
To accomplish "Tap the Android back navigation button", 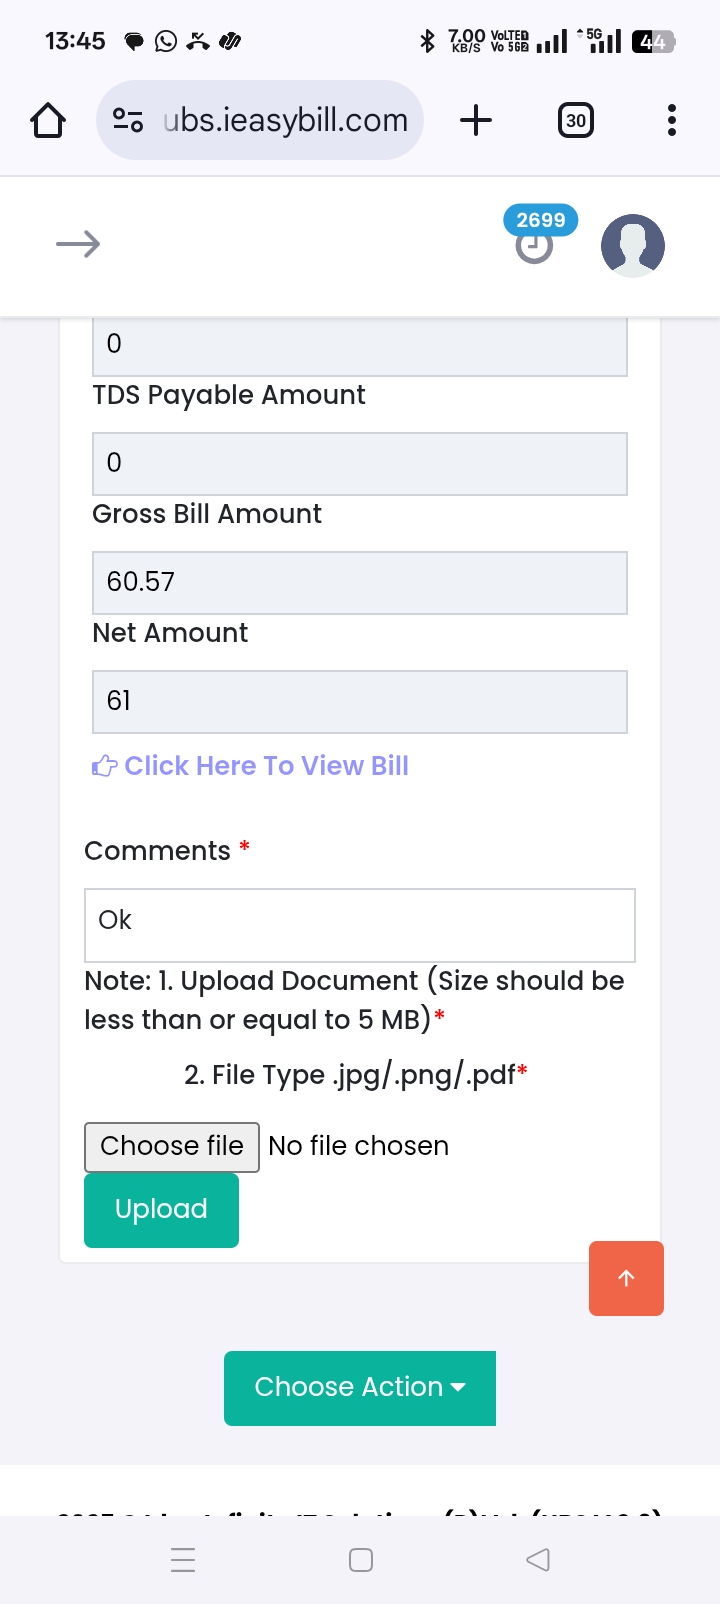I will 538,1559.
